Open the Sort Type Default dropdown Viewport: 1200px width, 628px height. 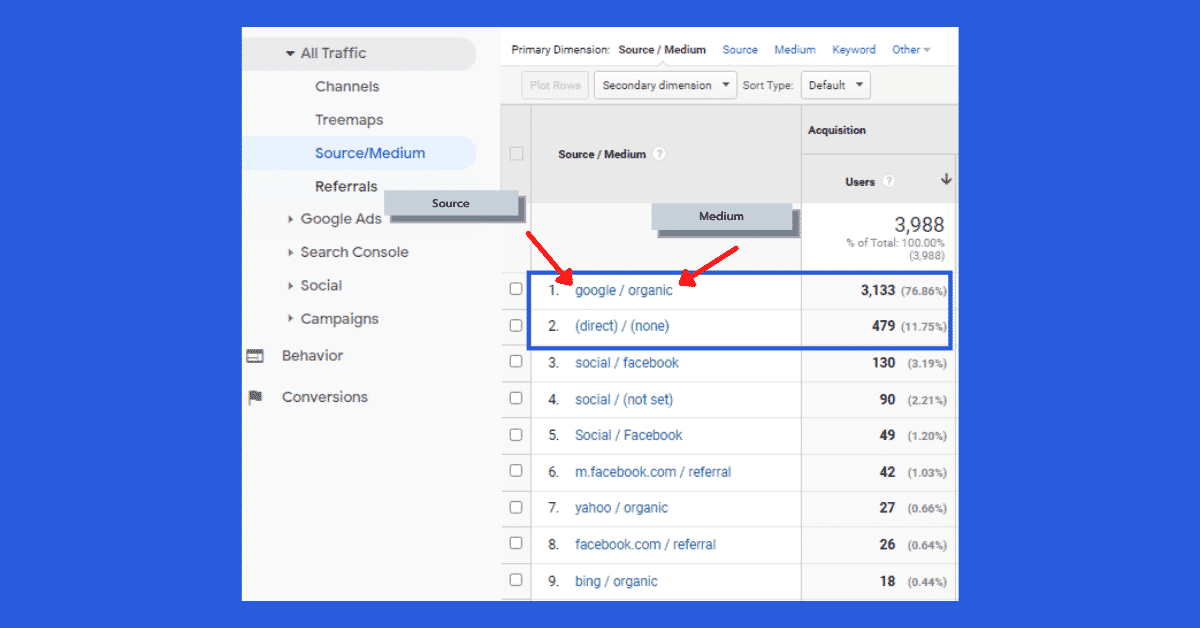[x=835, y=85]
